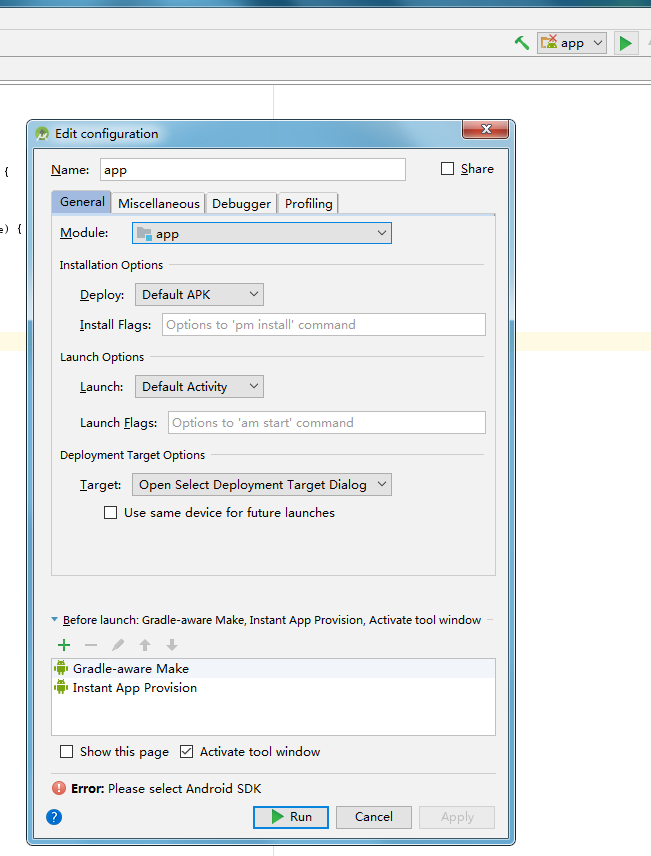The height and width of the screenshot is (856, 651).
Task: Click the move task down arrow icon
Action: 172,645
